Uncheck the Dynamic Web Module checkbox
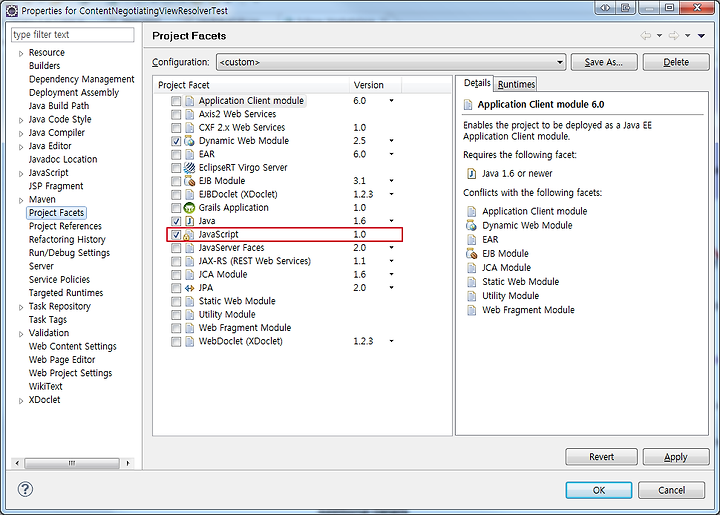This screenshot has height=515, width=720. click(176, 141)
